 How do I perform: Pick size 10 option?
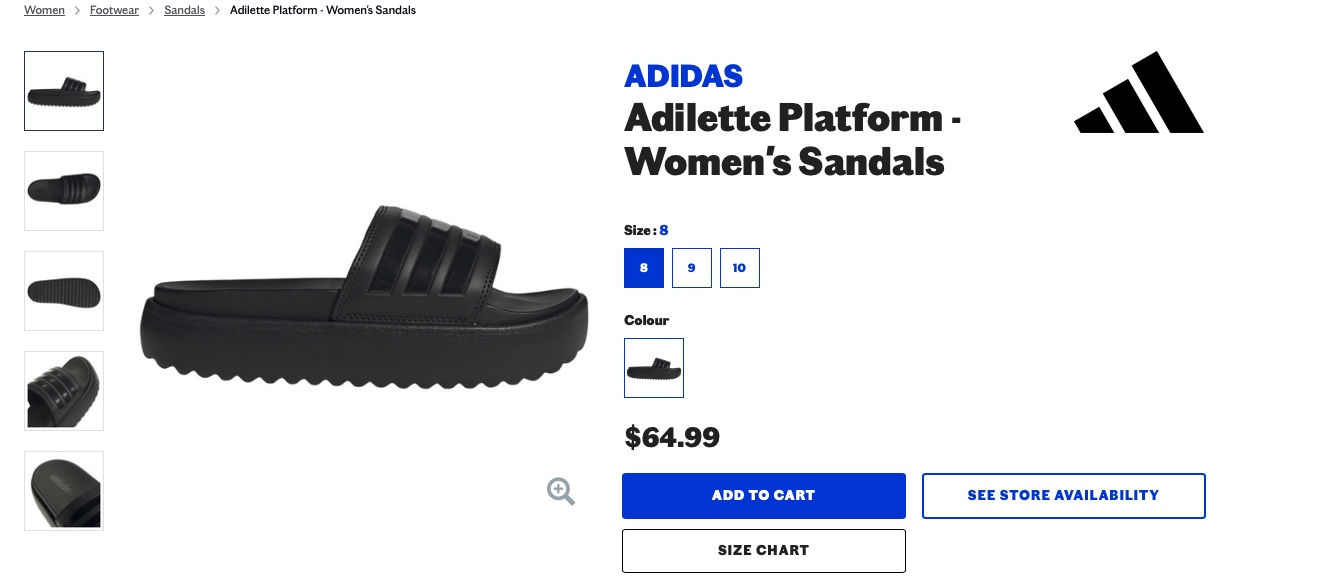(740, 268)
